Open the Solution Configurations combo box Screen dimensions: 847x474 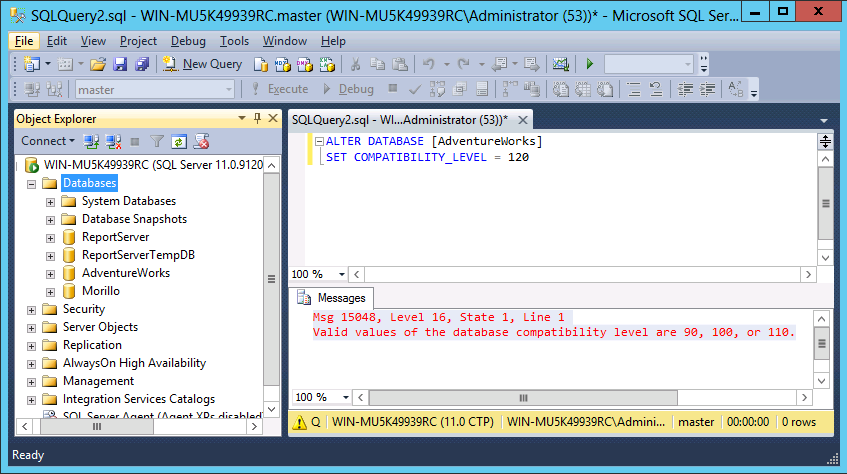(648, 64)
